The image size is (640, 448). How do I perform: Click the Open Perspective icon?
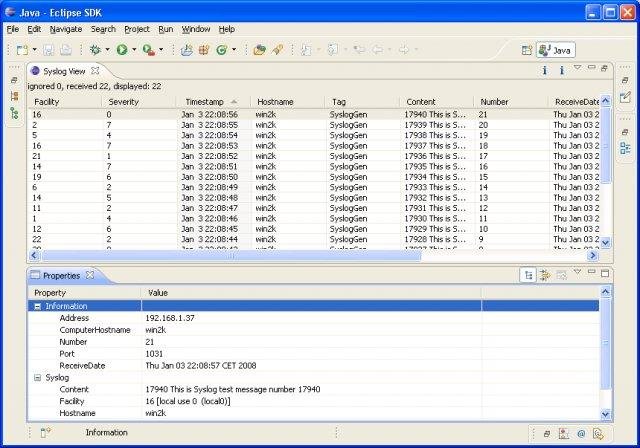click(527, 50)
